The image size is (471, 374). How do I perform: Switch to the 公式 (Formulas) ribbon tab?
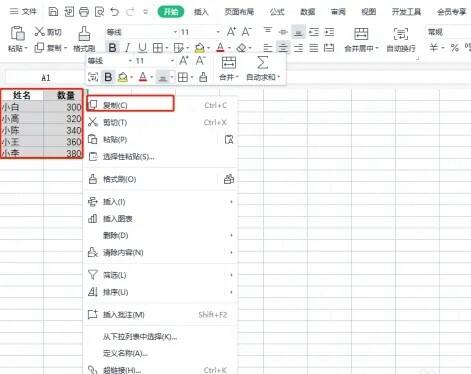tap(277, 12)
